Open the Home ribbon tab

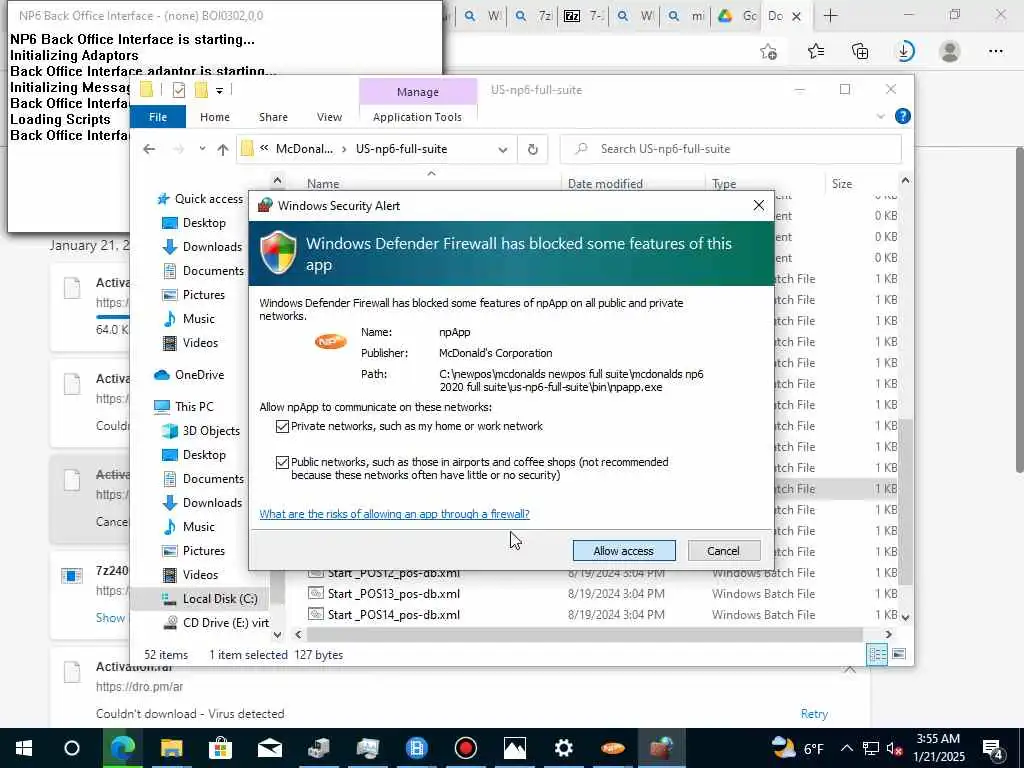coord(215,117)
